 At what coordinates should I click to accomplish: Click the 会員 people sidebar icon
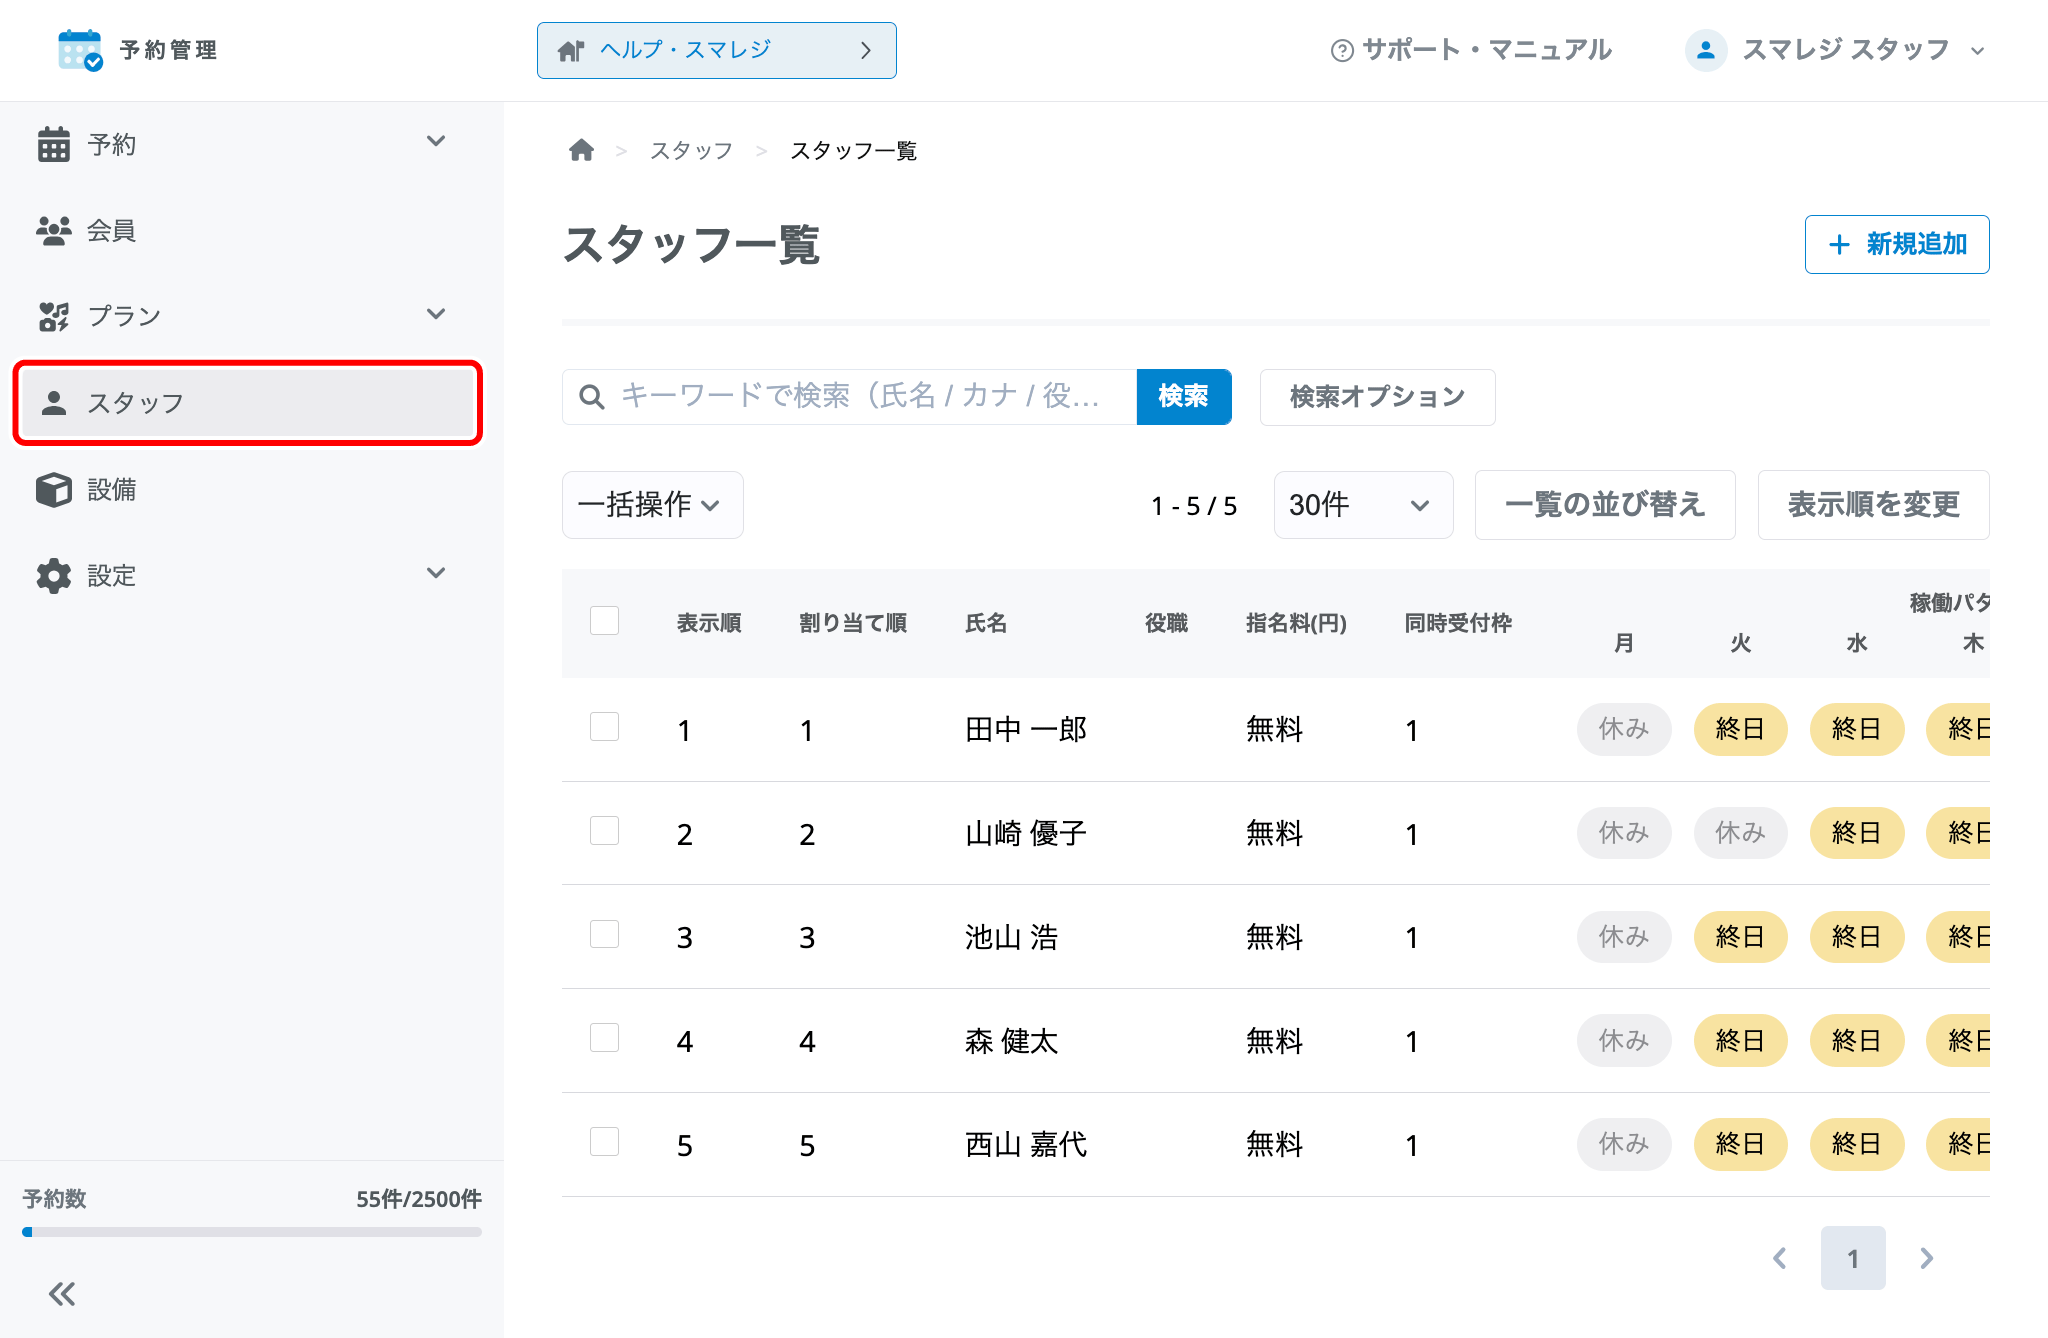[x=54, y=230]
